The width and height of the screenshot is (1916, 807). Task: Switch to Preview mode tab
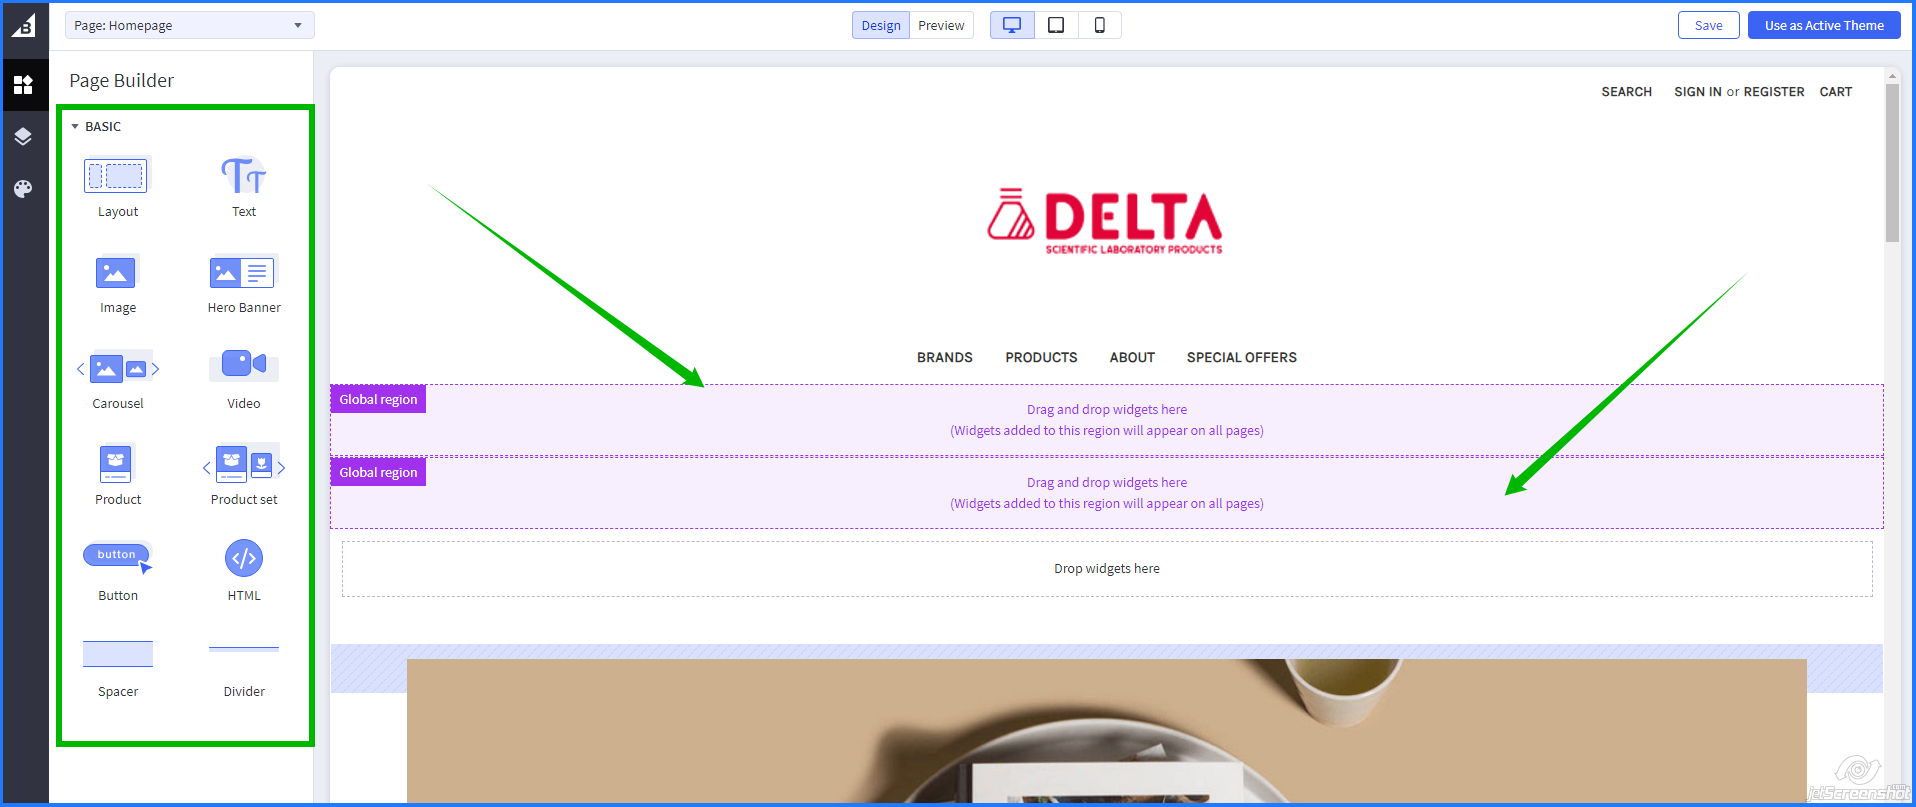(x=941, y=25)
